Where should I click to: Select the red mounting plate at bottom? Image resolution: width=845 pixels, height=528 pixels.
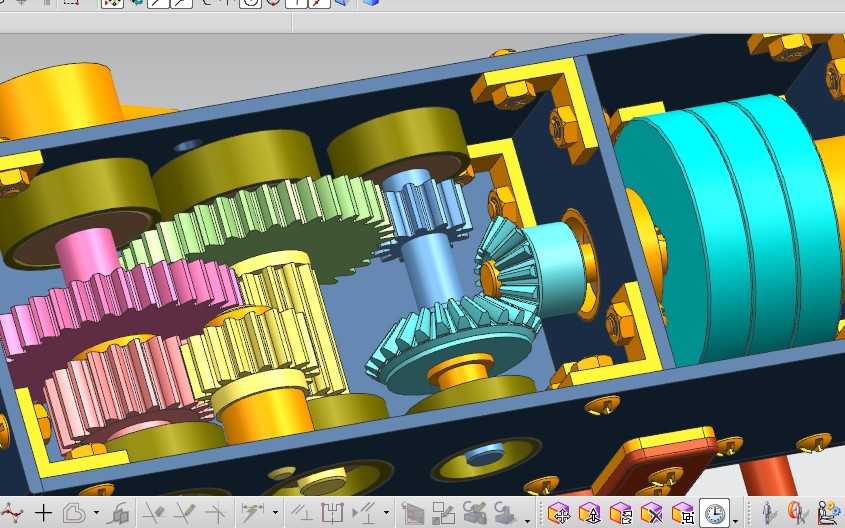[657, 461]
